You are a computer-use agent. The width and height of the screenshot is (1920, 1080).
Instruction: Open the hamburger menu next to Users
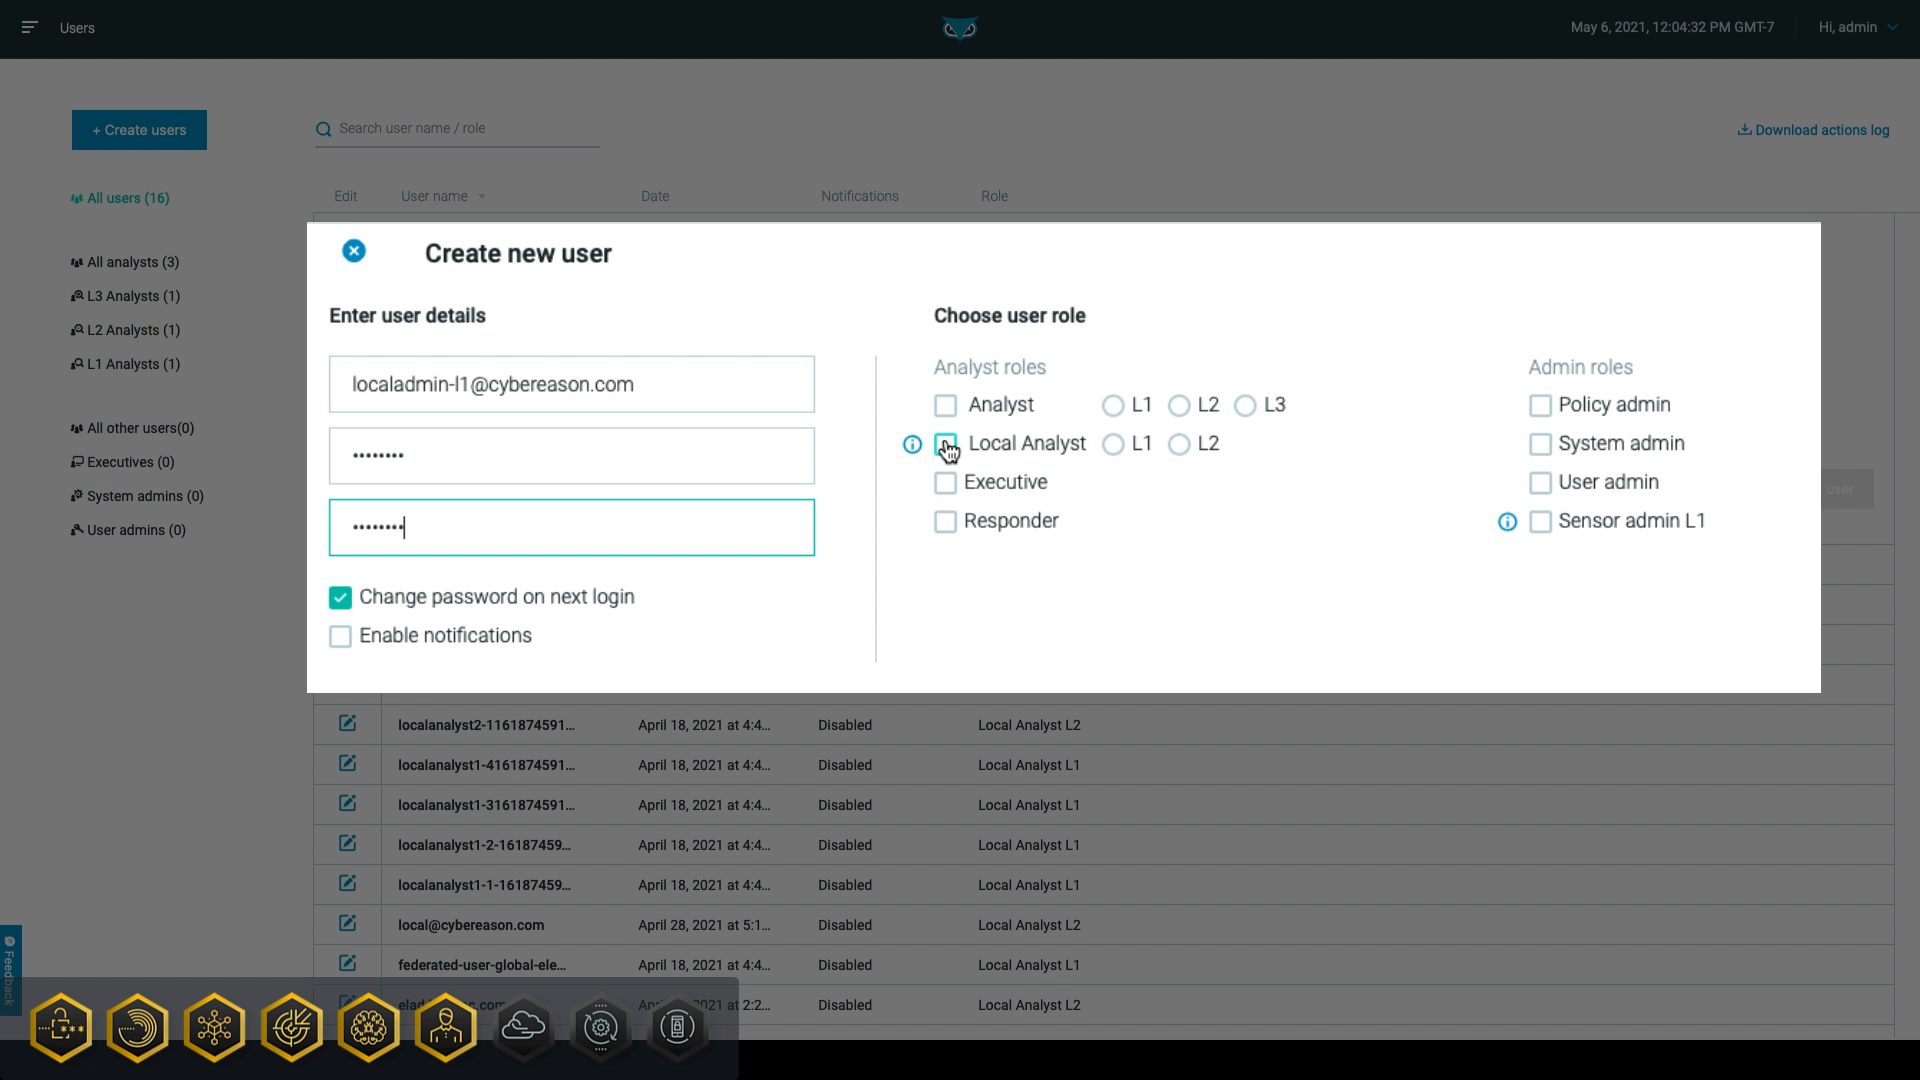30,27
